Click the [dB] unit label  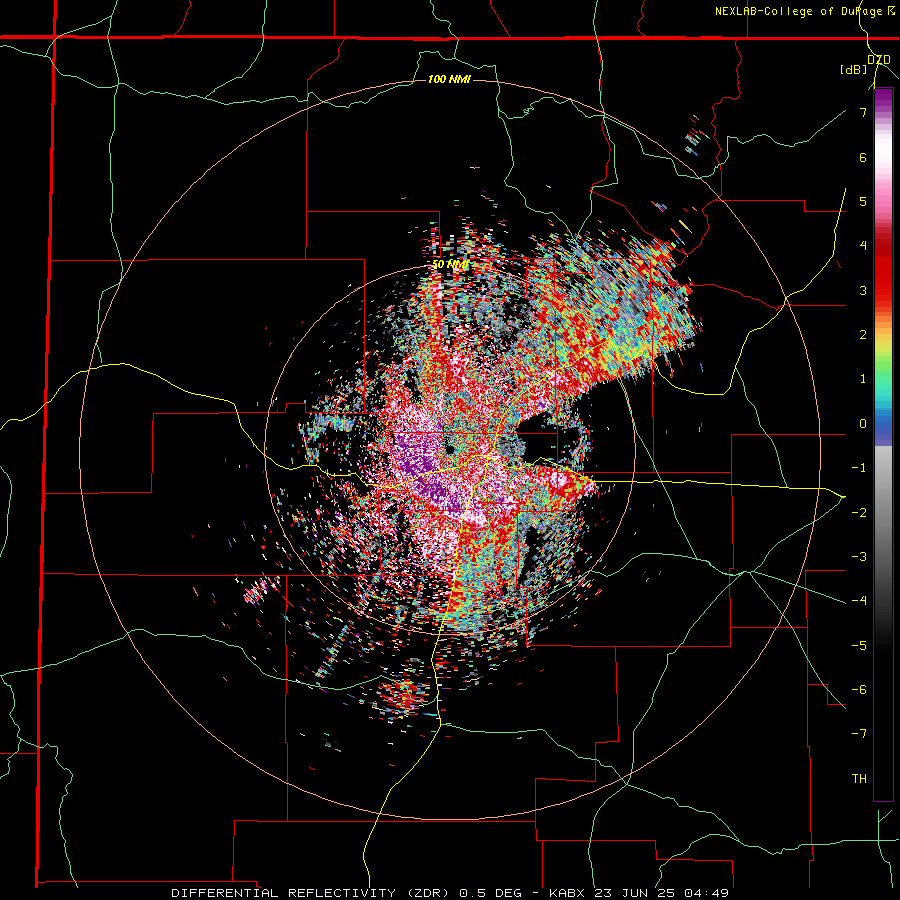click(854, 69)
